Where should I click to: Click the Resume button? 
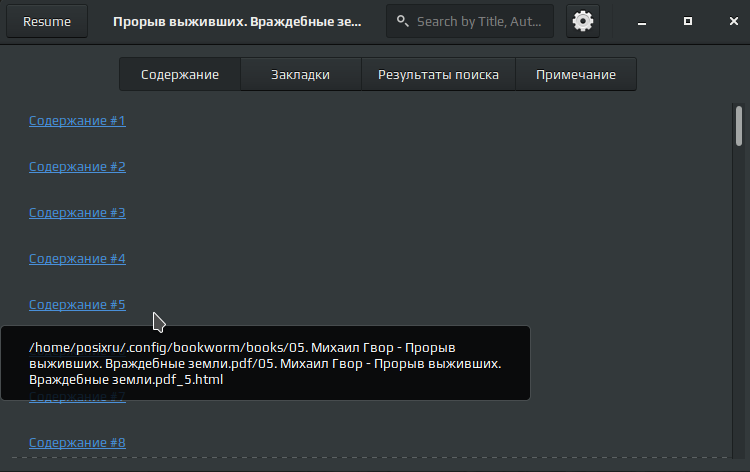point(47,22)
